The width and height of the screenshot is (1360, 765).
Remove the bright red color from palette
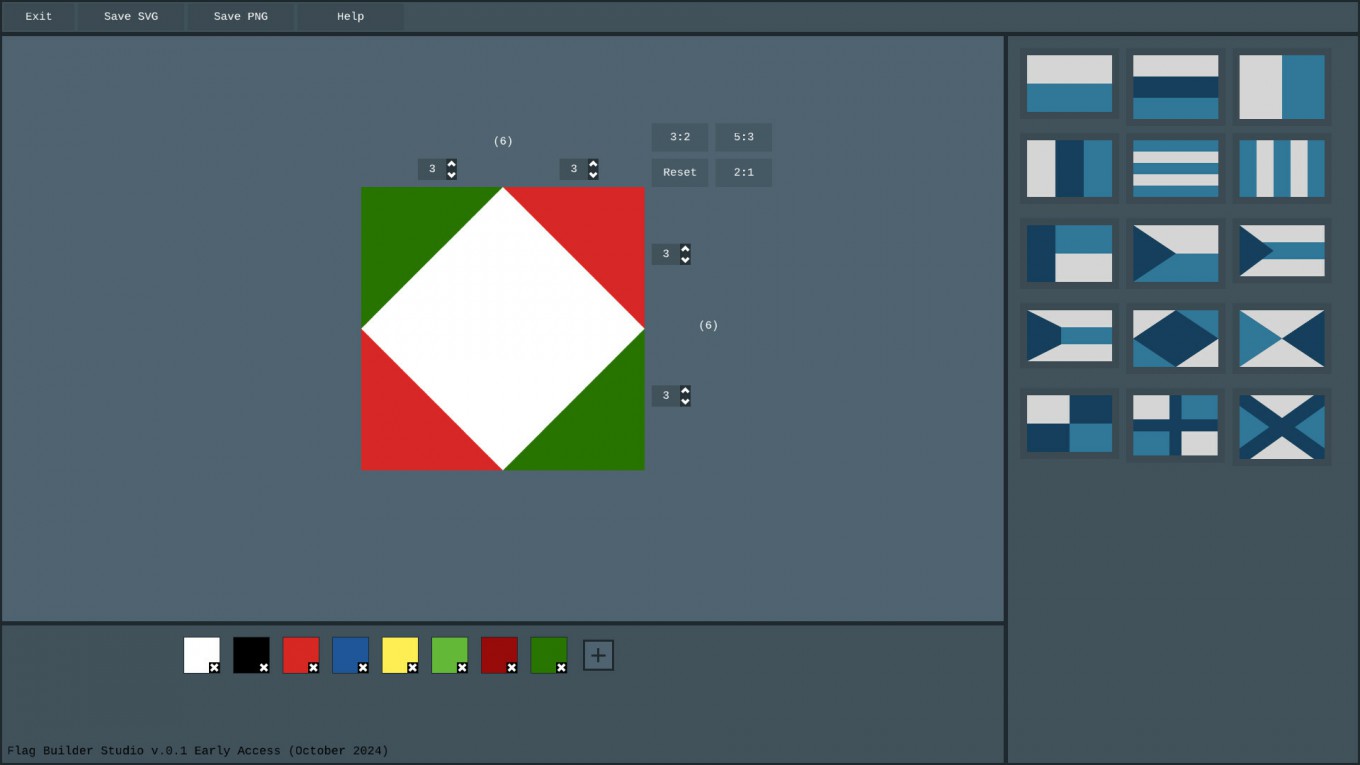[313, 667]
